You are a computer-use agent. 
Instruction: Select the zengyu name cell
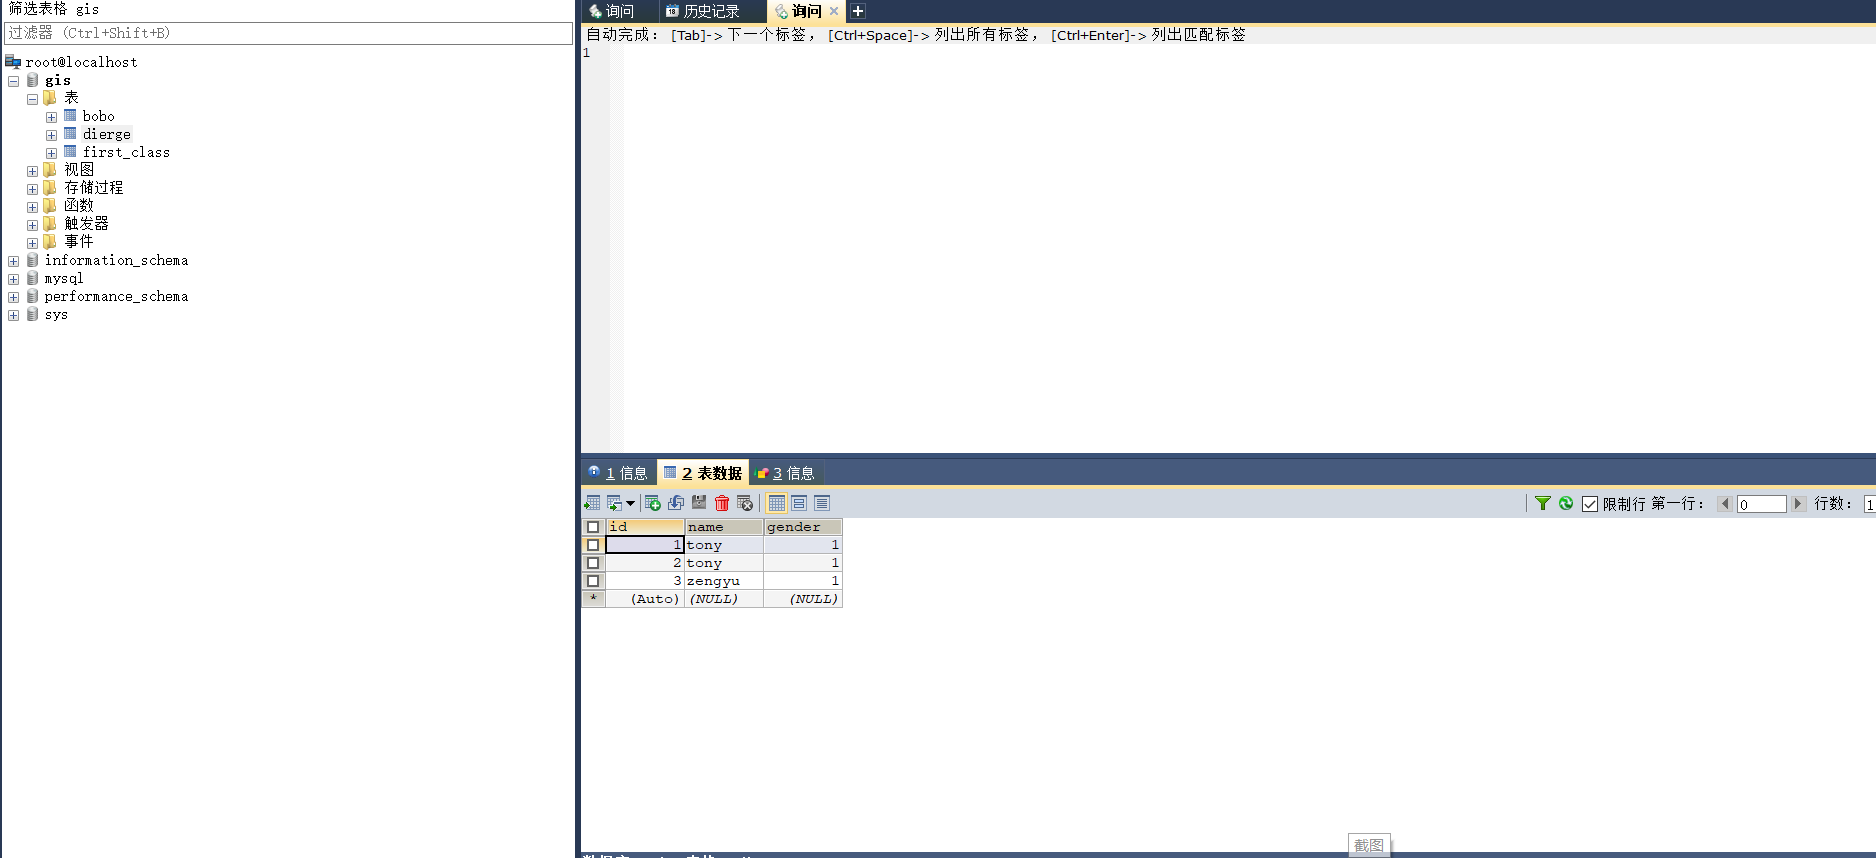point(724,581)
